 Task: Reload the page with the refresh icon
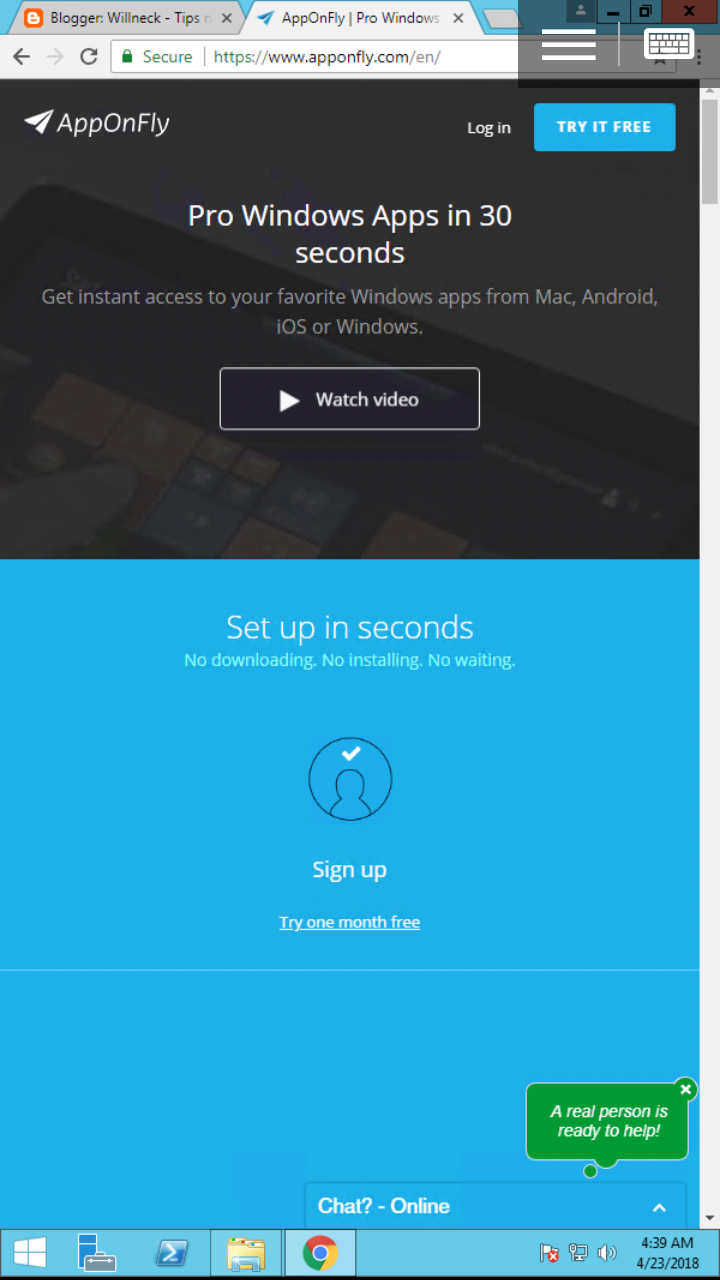(89, 57)
